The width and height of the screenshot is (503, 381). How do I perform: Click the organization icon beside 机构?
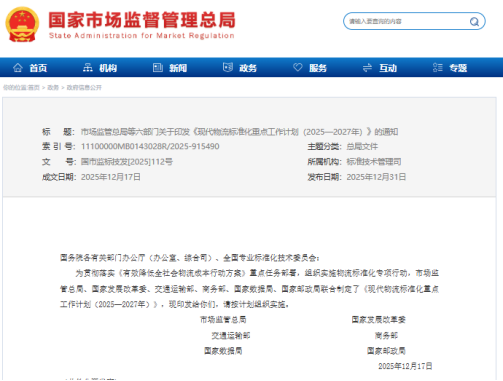(88, 68)
